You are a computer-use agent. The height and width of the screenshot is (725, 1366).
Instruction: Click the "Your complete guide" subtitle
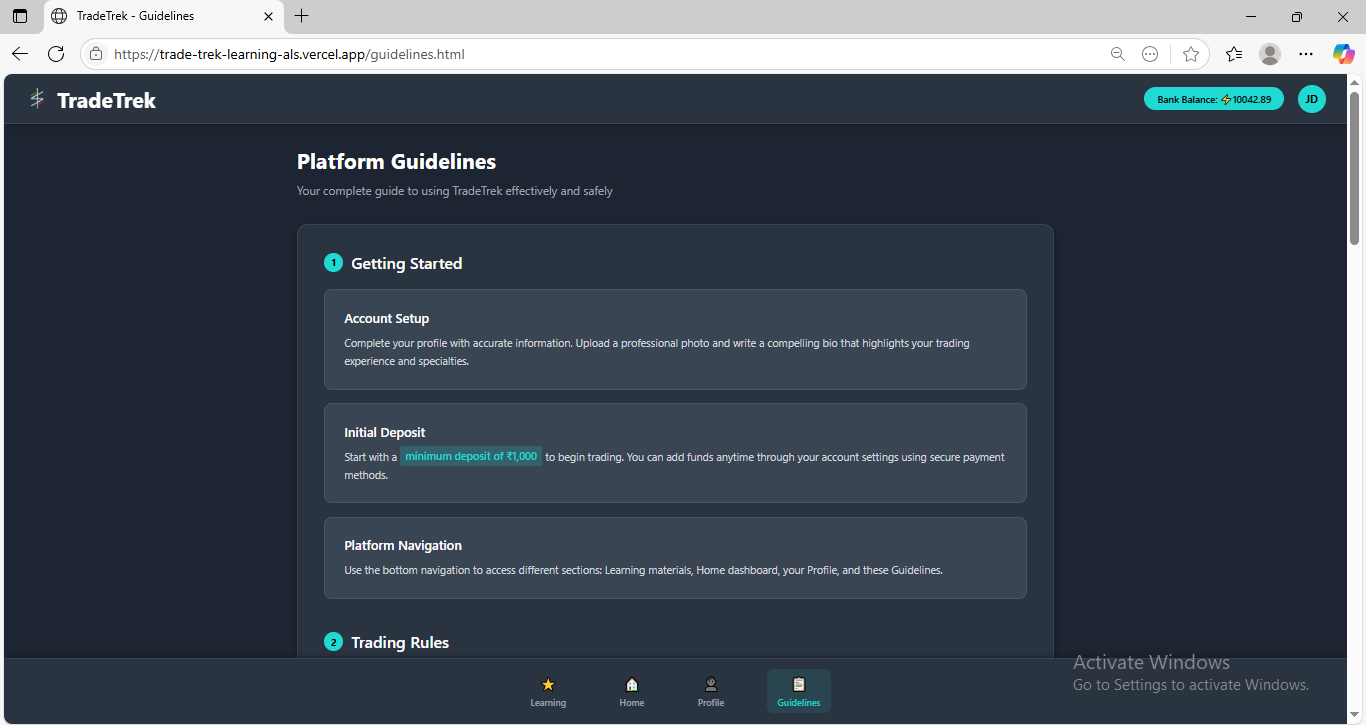click(x=455, y=191)
